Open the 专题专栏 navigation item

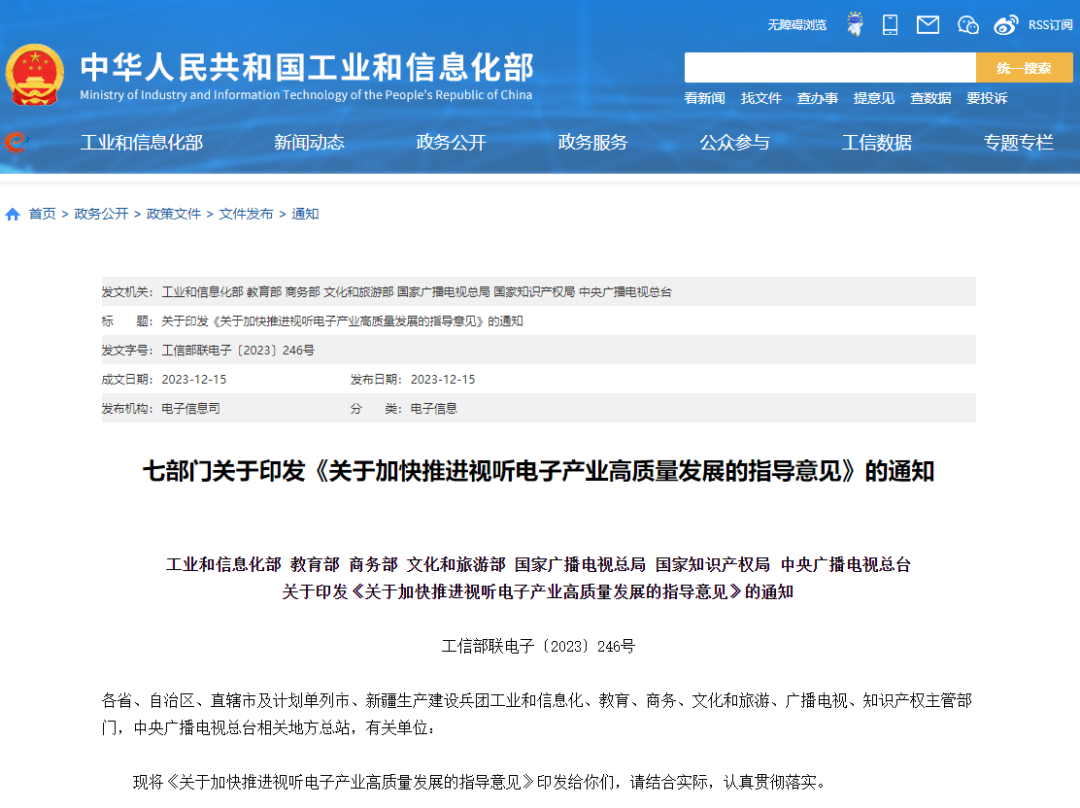pyautogui.click(x=1018, y=143)
